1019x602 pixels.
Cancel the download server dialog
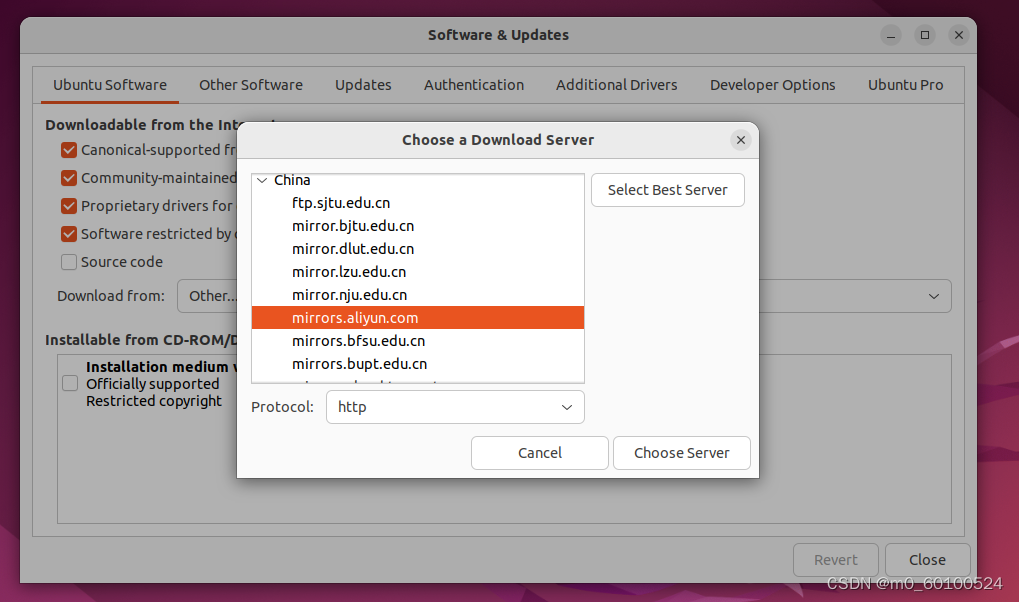[x=539, y=452]
